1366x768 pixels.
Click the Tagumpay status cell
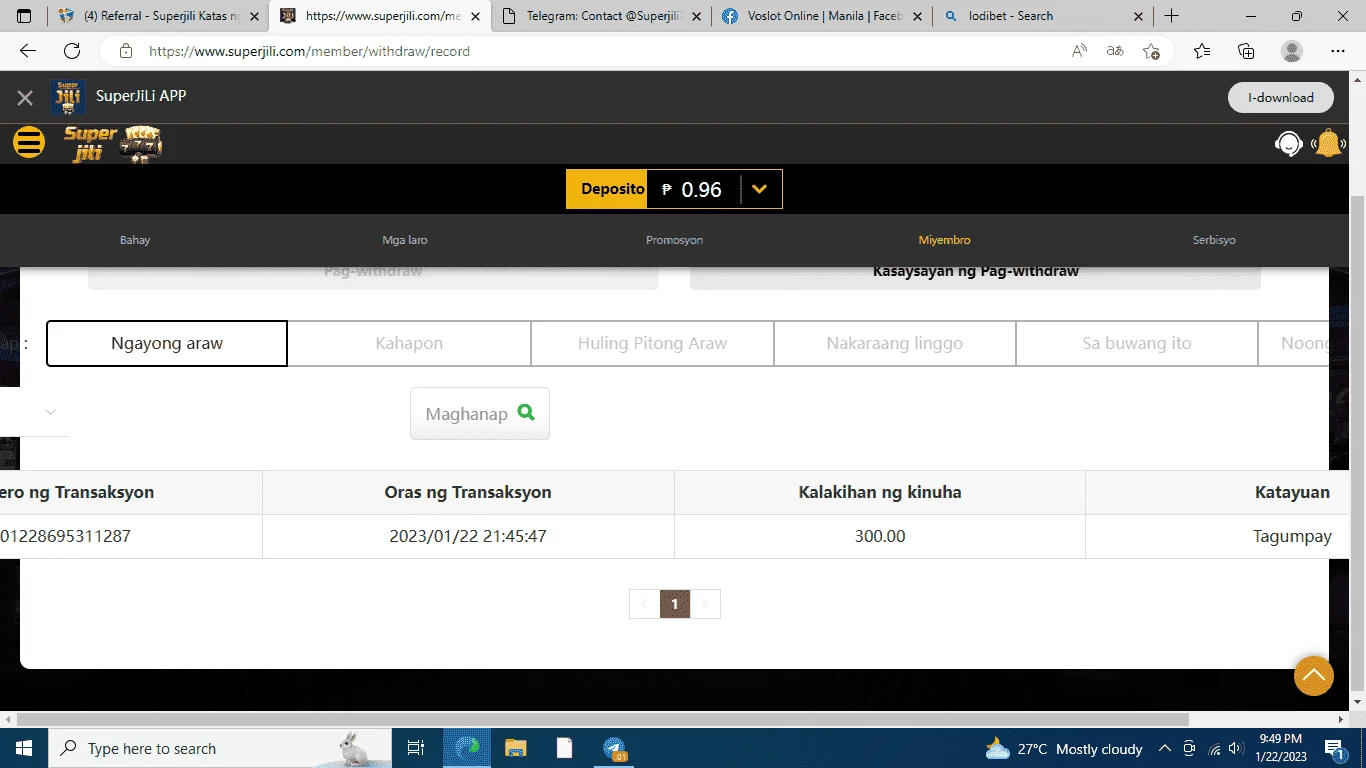pyautogui.click(x=1292, y=536)
